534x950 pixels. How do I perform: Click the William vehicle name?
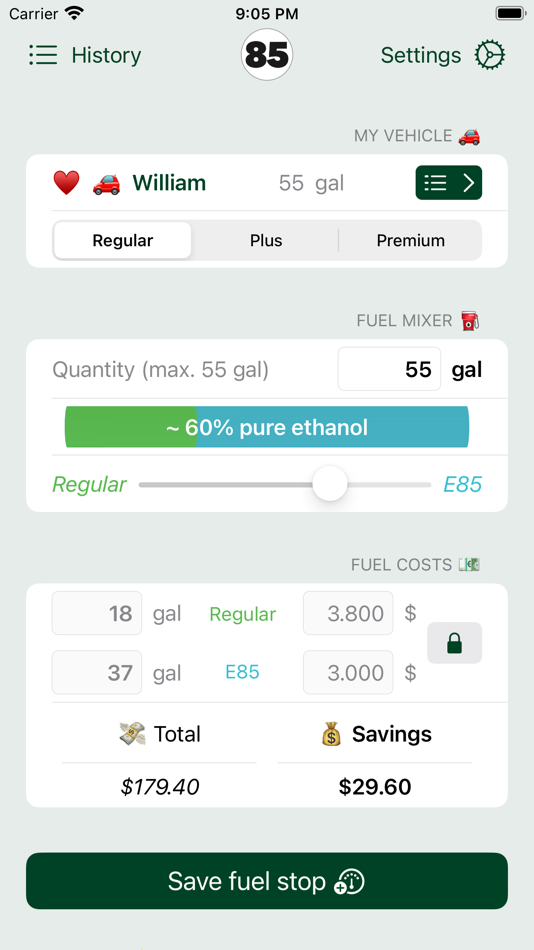coord(169,182)
